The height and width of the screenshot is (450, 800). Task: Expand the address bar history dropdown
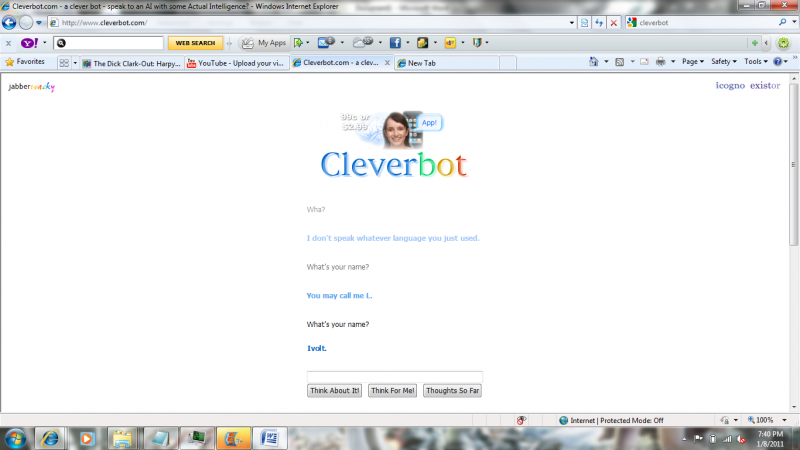click(x=571, y=23)
